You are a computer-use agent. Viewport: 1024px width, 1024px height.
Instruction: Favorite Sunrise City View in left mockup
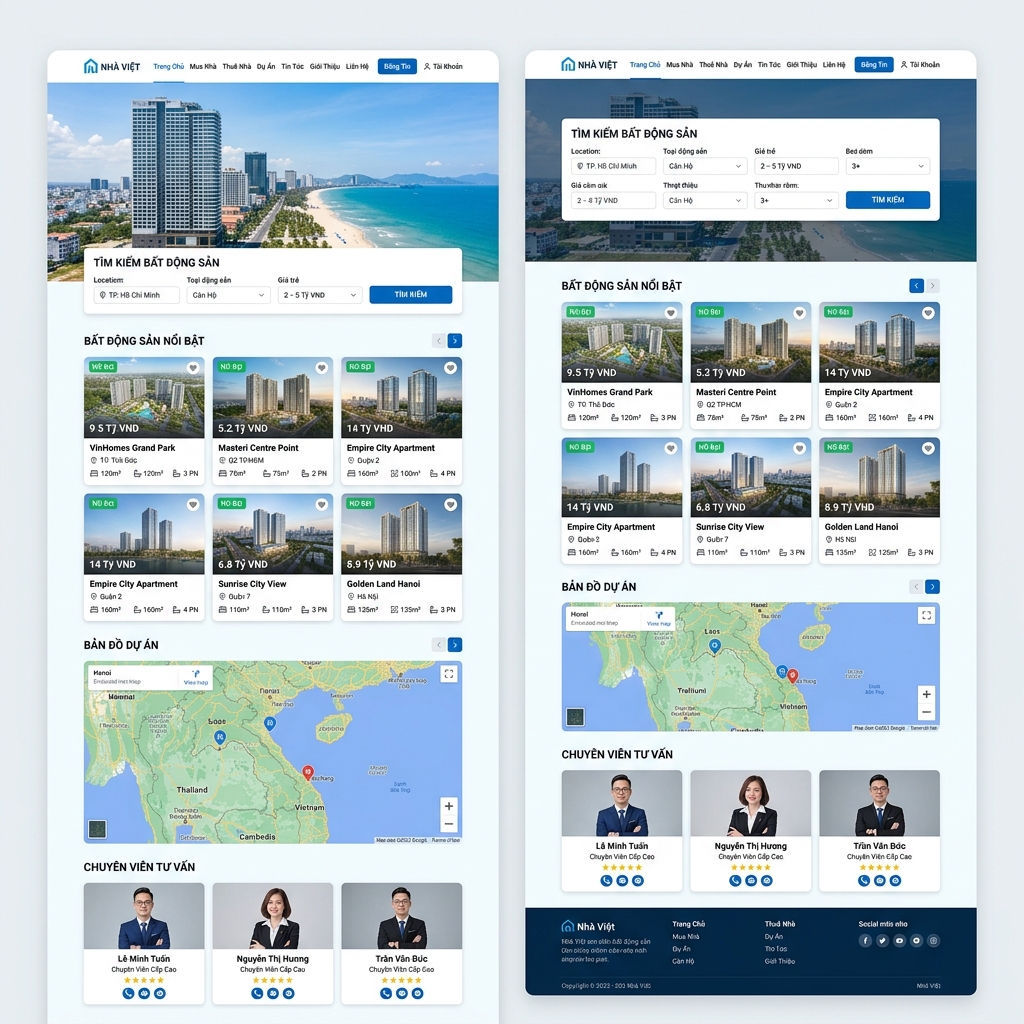click(321, 504)
